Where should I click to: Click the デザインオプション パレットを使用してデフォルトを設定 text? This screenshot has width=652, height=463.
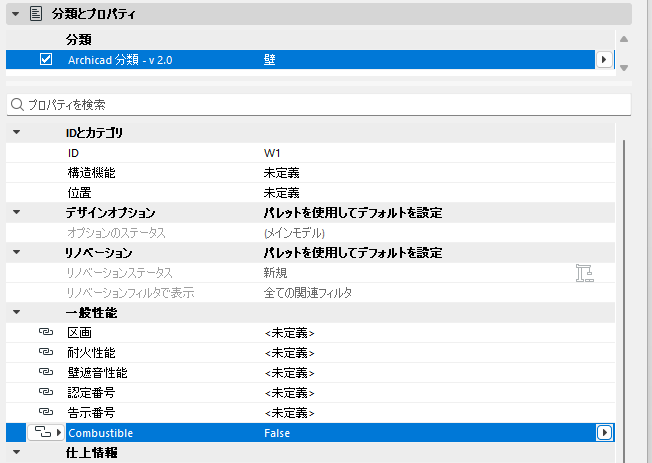tap(353, 213)
